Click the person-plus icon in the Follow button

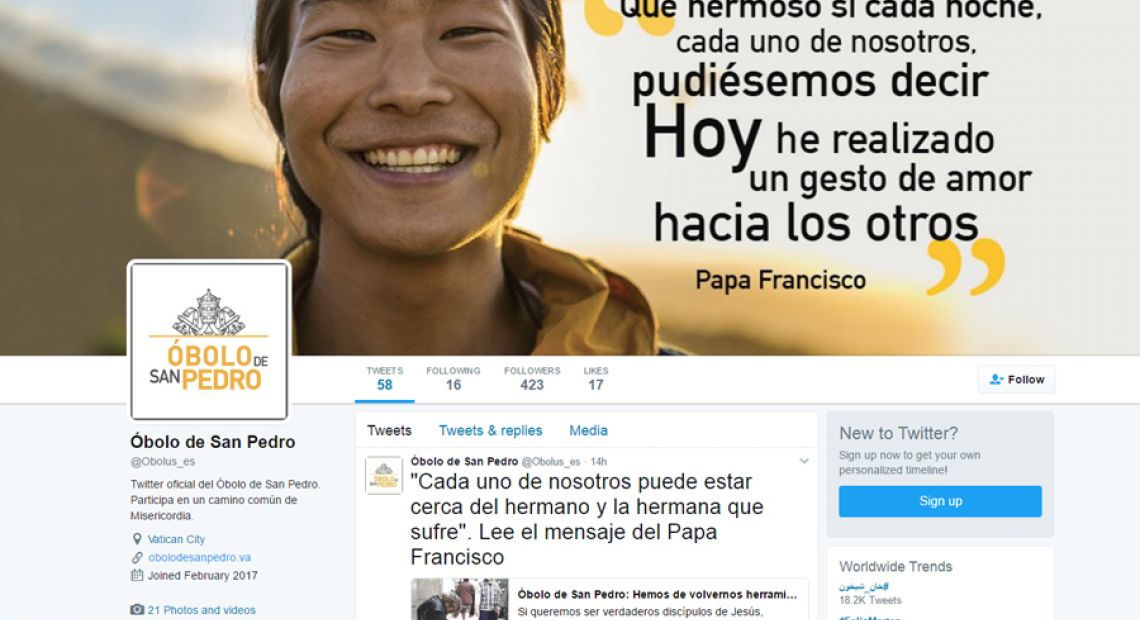(x=996, y=379)
